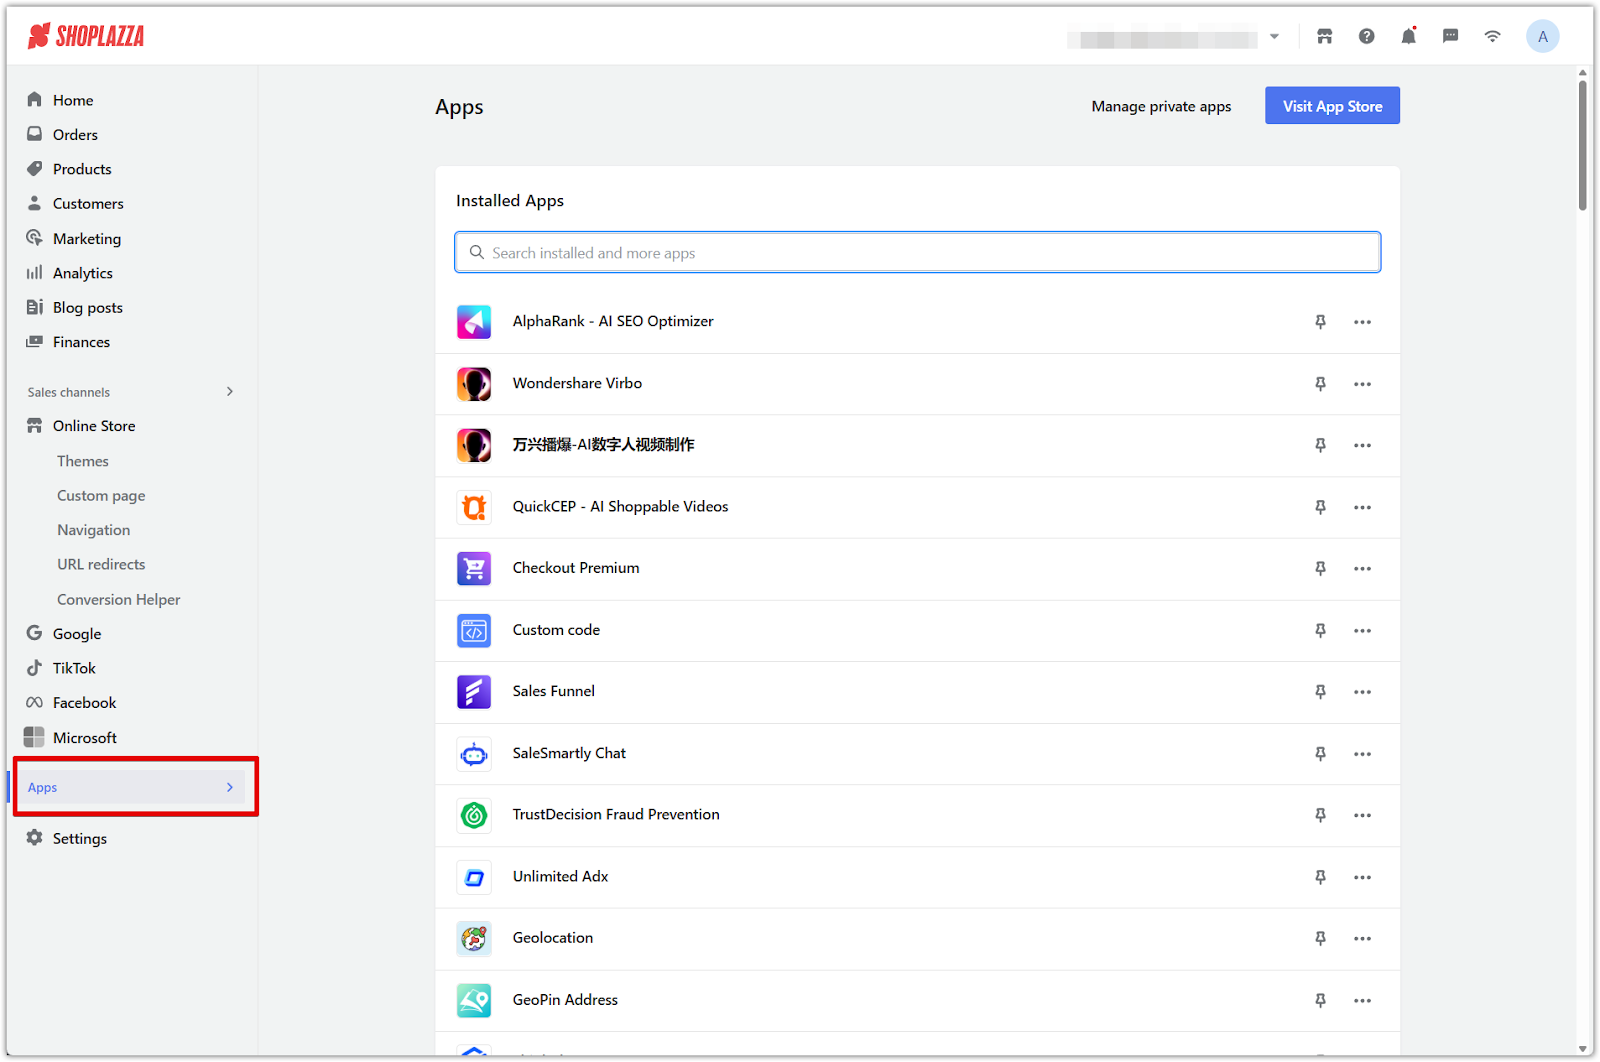This screenshot has width=1600, height=1062.
Task: Open more options for Sales Funnel
Action: pyautogui.click(x=1362, y=692)
